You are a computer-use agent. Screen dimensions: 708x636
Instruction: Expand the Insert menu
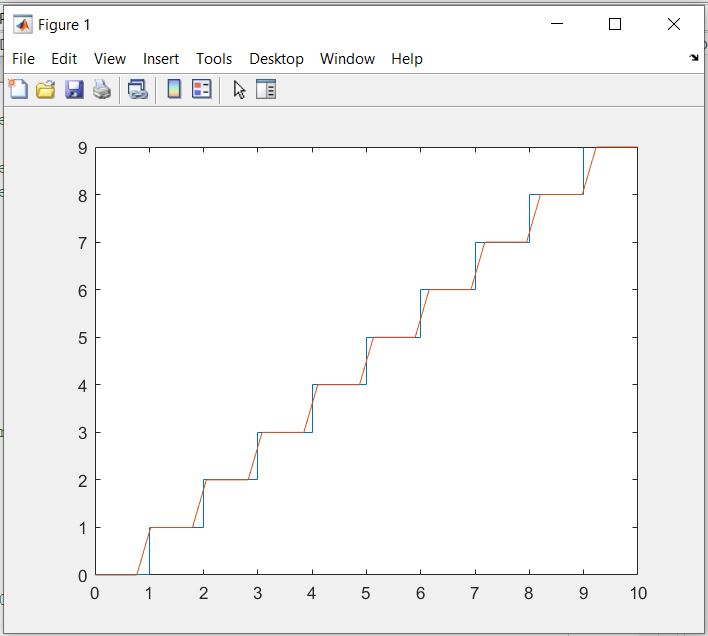click(x=161, y=59)
